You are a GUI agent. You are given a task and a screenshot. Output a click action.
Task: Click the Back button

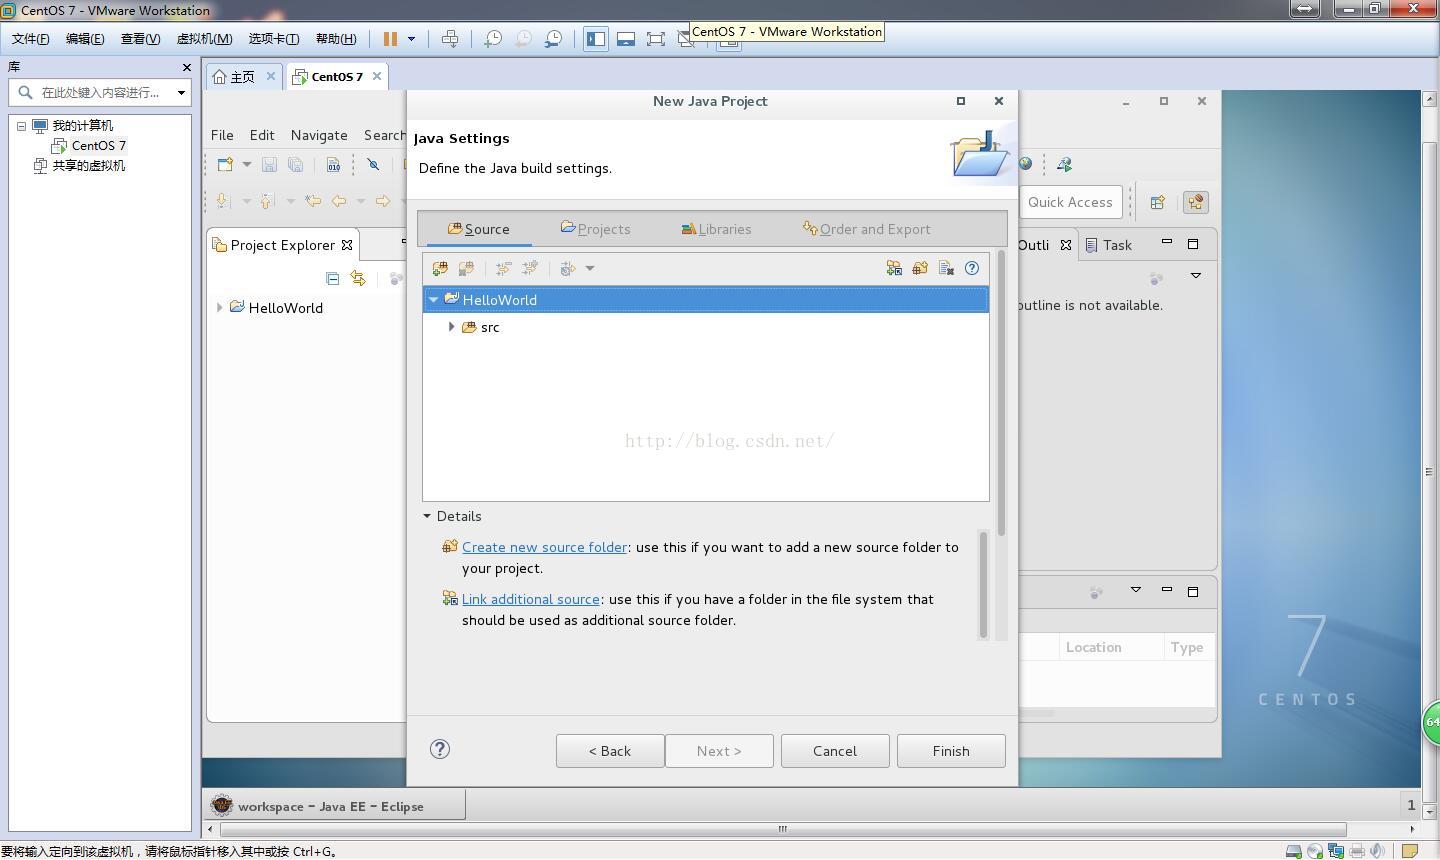coord(610,751)
